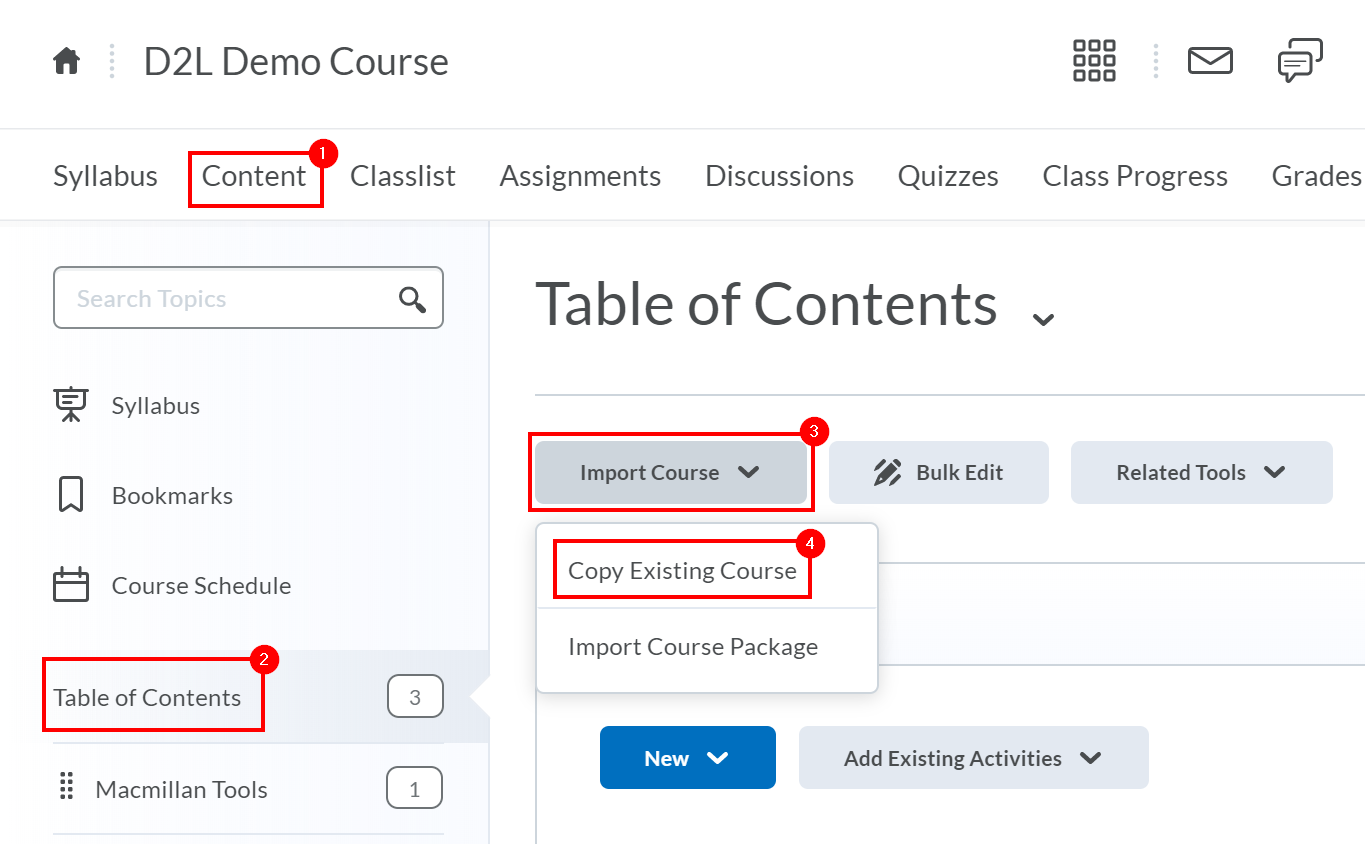Expand the Table of Contents title chevron
This screenshot has height=844, width=1365.
click(1043, 319)
